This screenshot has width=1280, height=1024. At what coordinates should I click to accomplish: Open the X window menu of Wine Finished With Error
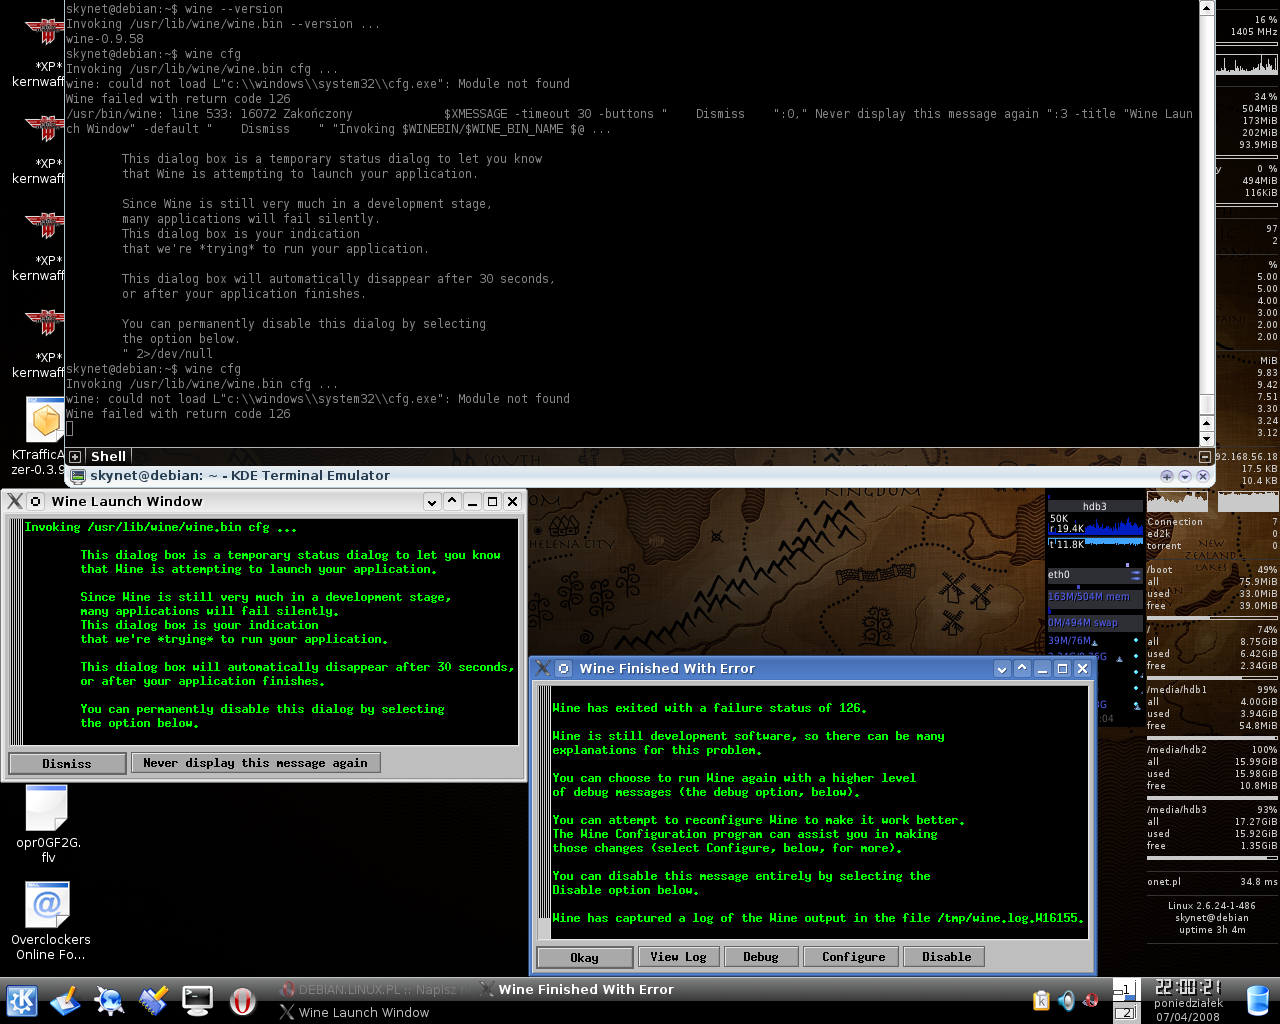click(x=543, y=668)
